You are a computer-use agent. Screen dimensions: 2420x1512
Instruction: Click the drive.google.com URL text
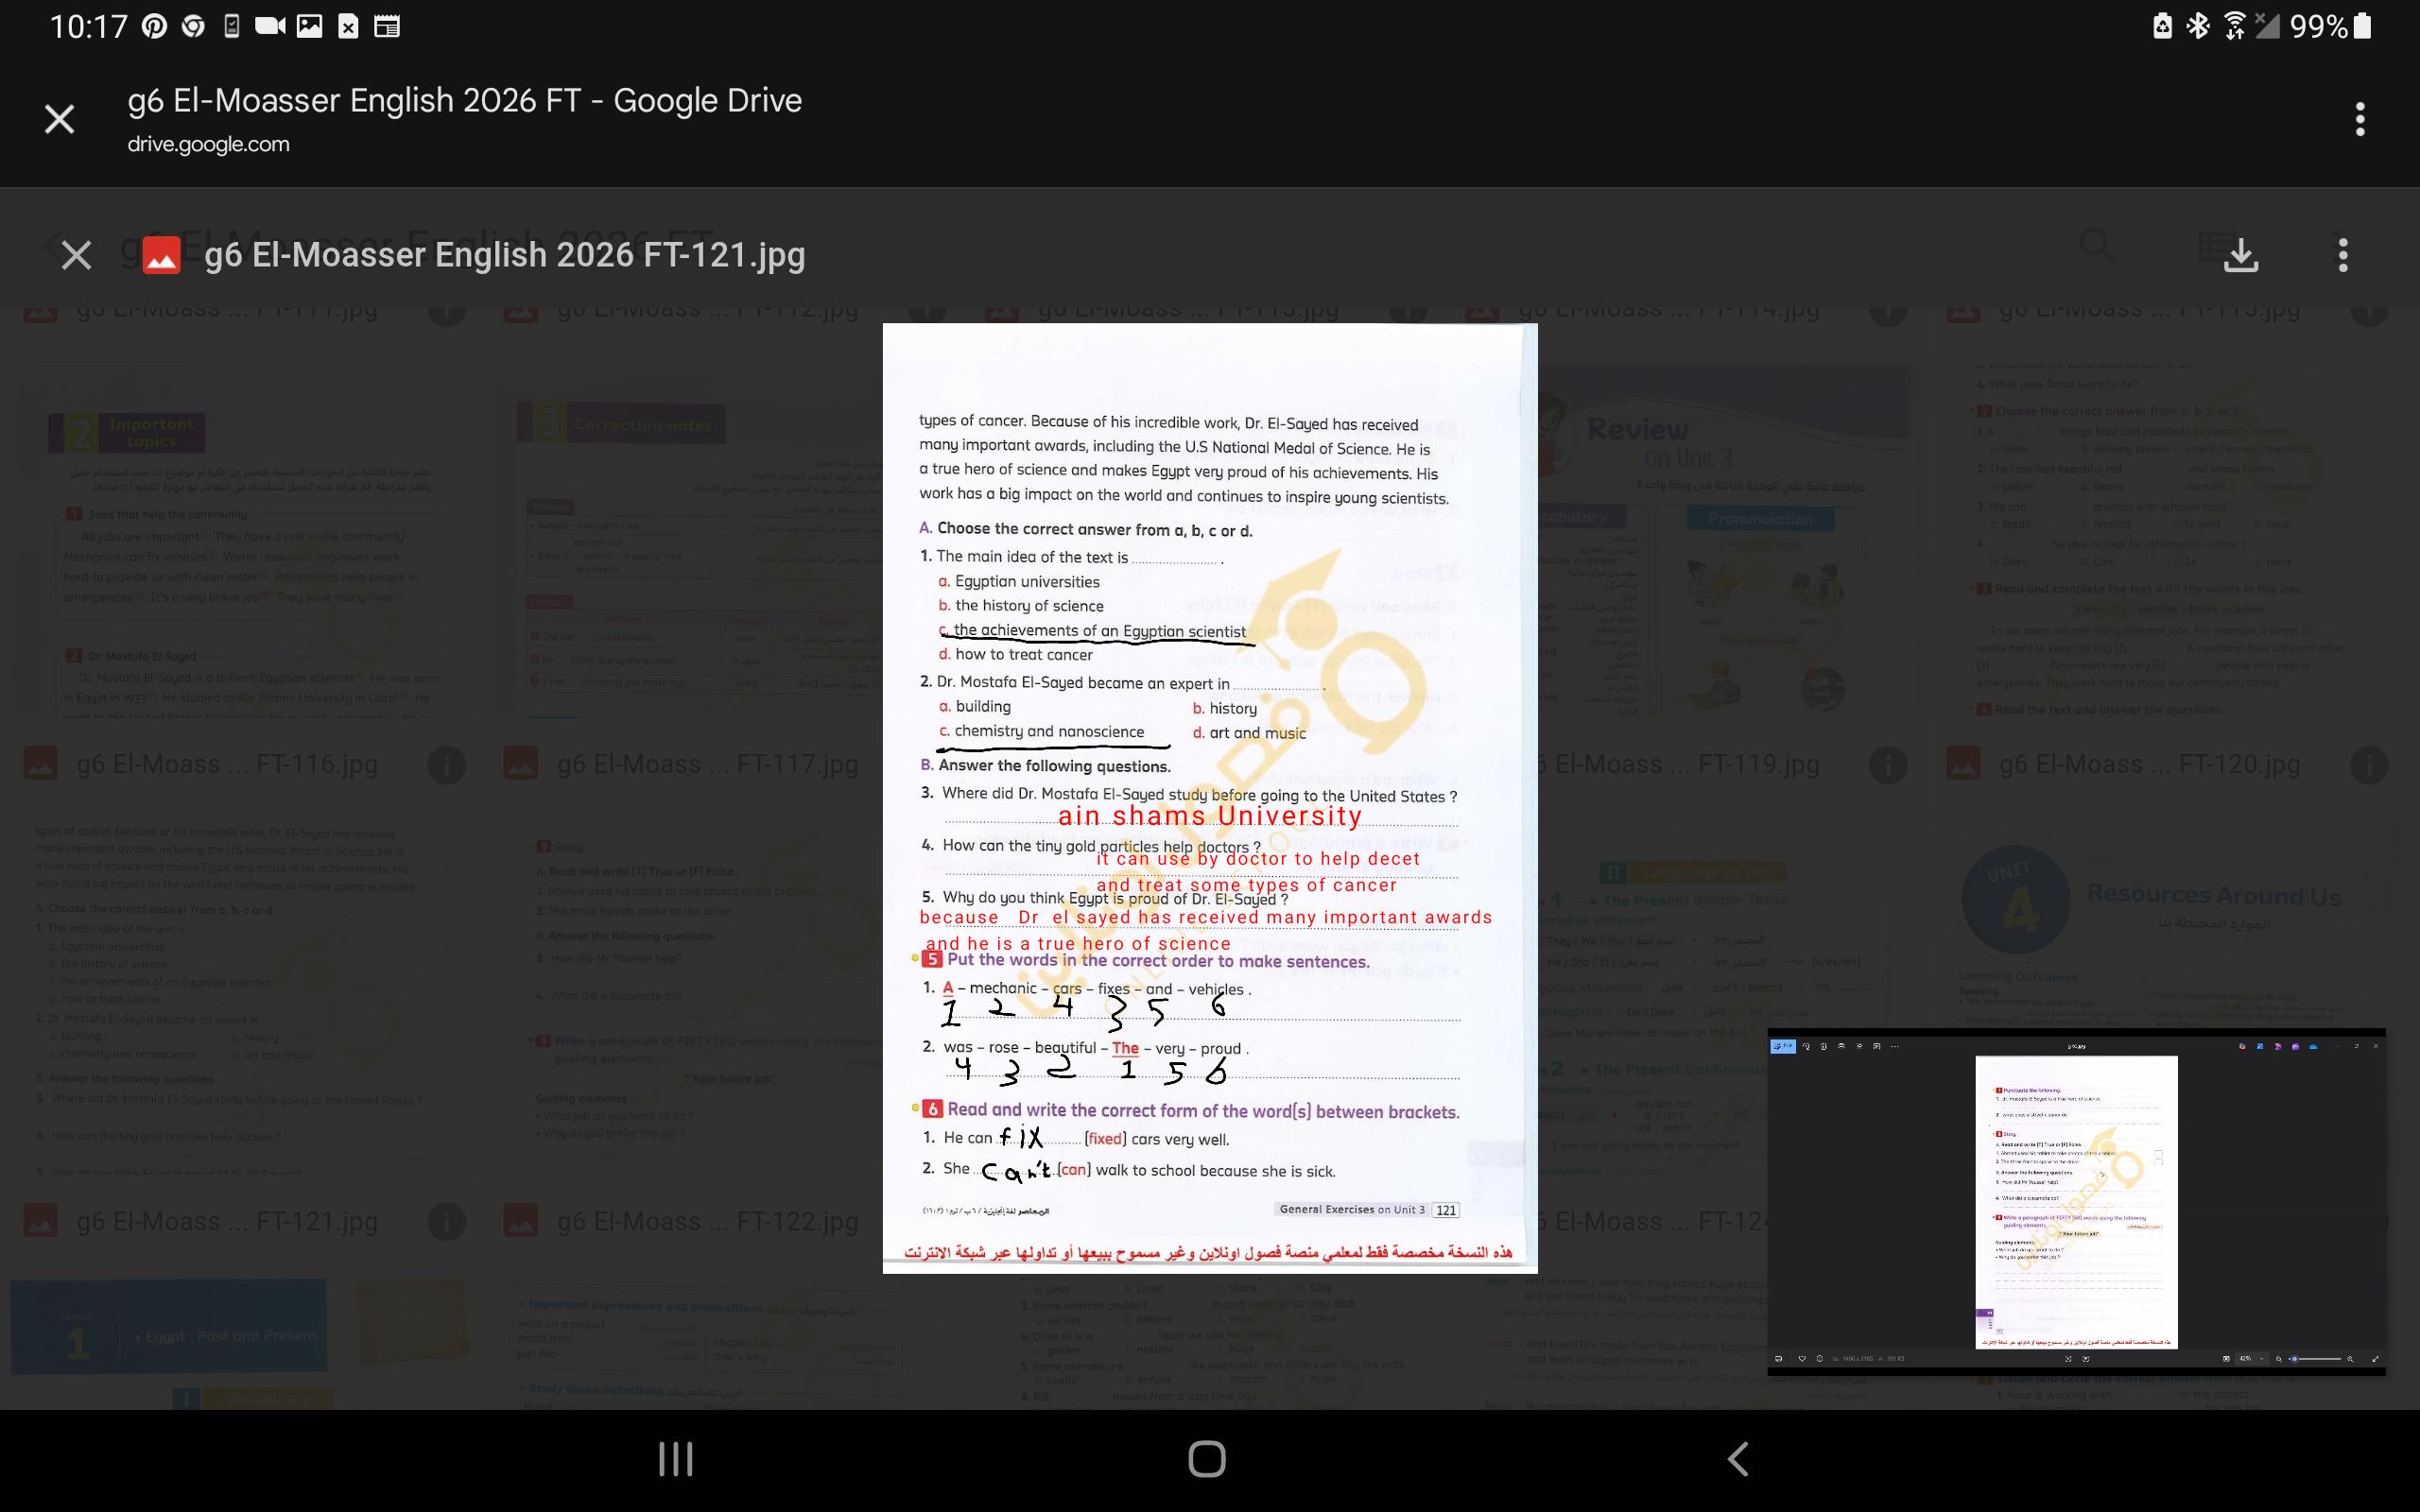coord(208,144)
